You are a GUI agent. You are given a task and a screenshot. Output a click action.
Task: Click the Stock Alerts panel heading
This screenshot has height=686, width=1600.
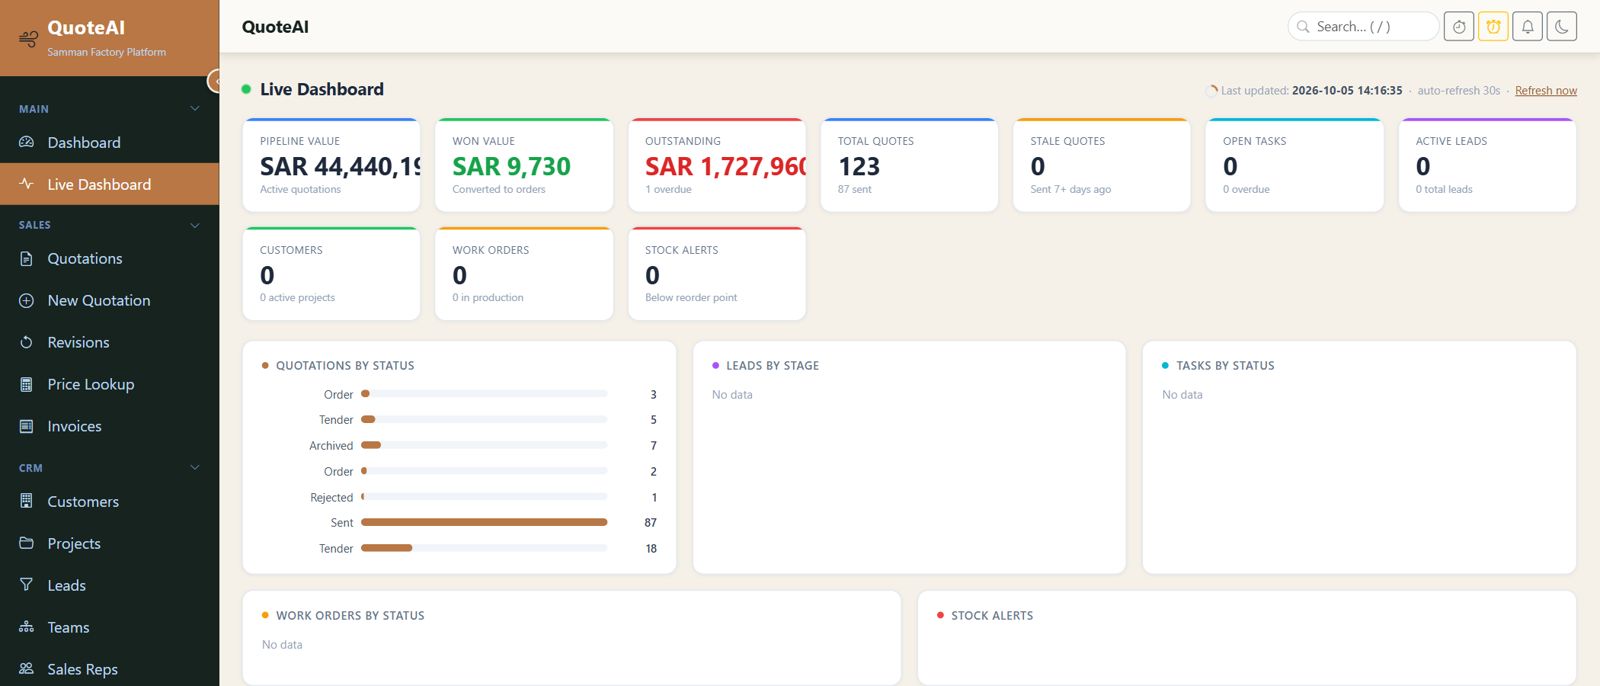992,616
